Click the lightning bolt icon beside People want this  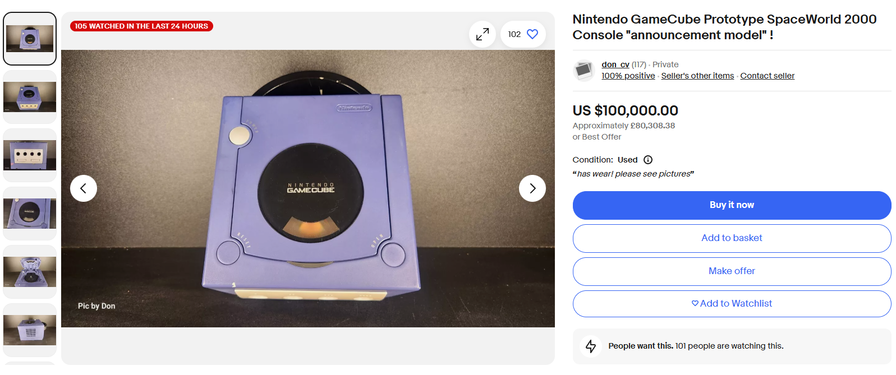click(591, 346)
